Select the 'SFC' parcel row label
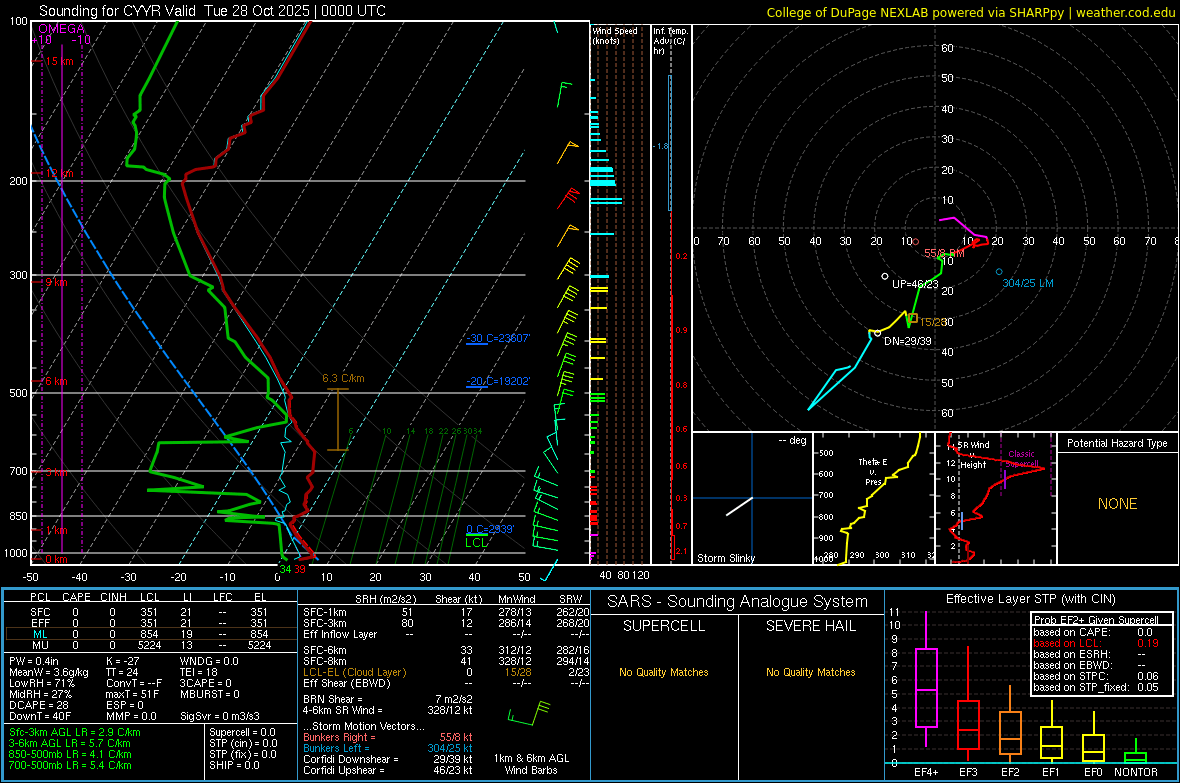The width and height of the screenshot is (1180, 783). point(40,612)
